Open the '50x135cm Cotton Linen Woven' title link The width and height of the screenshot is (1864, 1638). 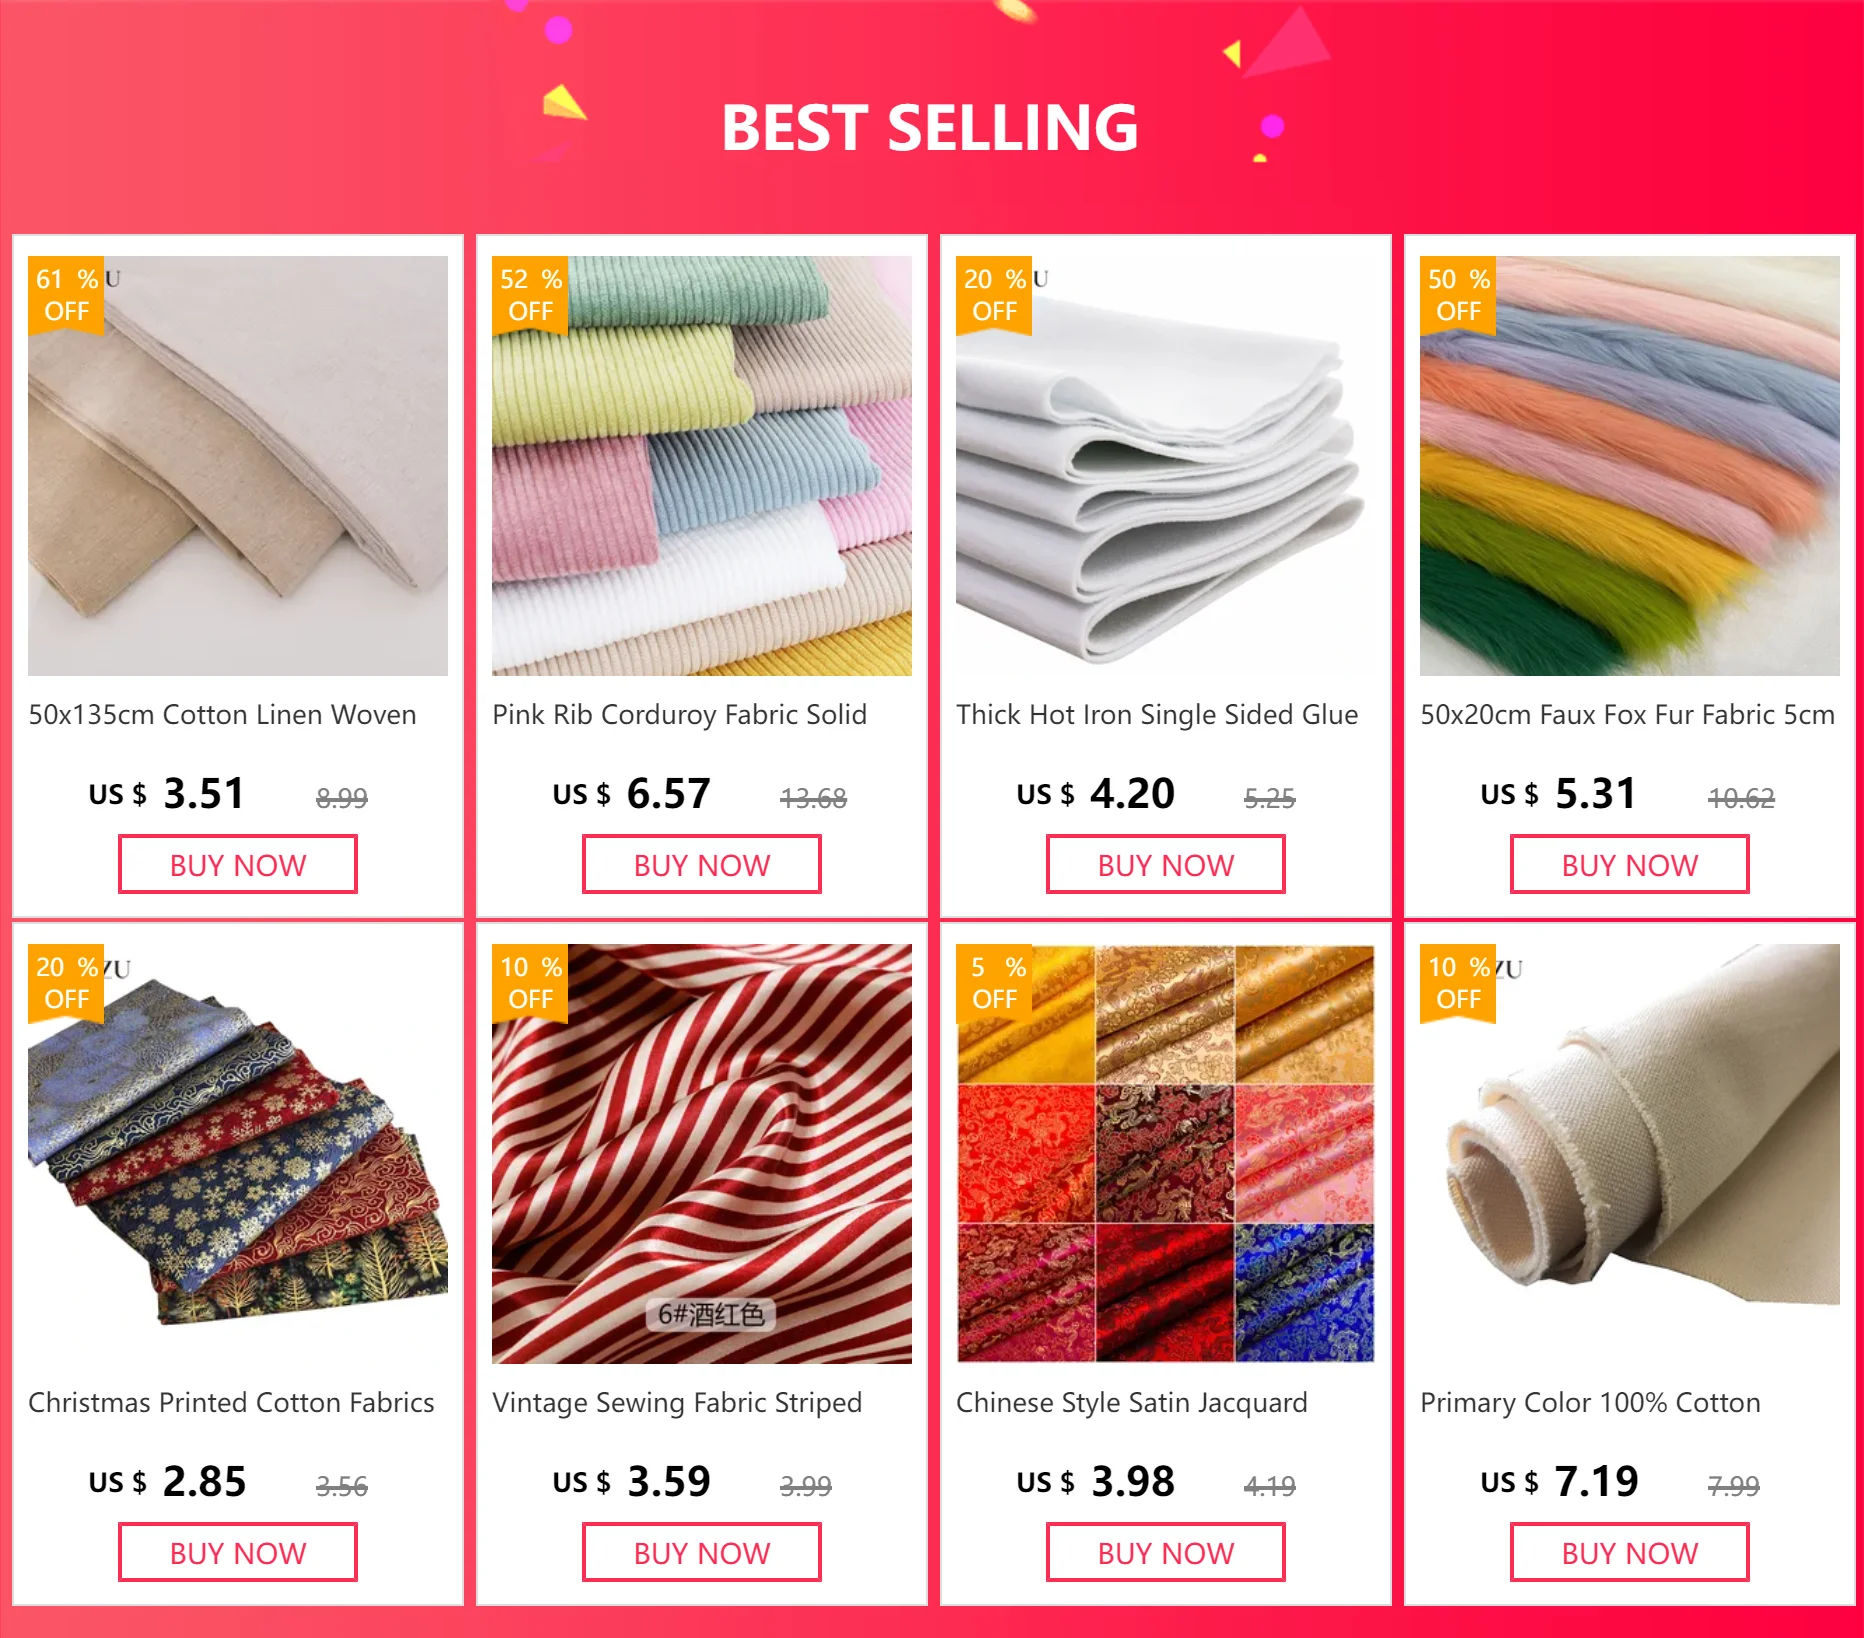pos(222,715)
